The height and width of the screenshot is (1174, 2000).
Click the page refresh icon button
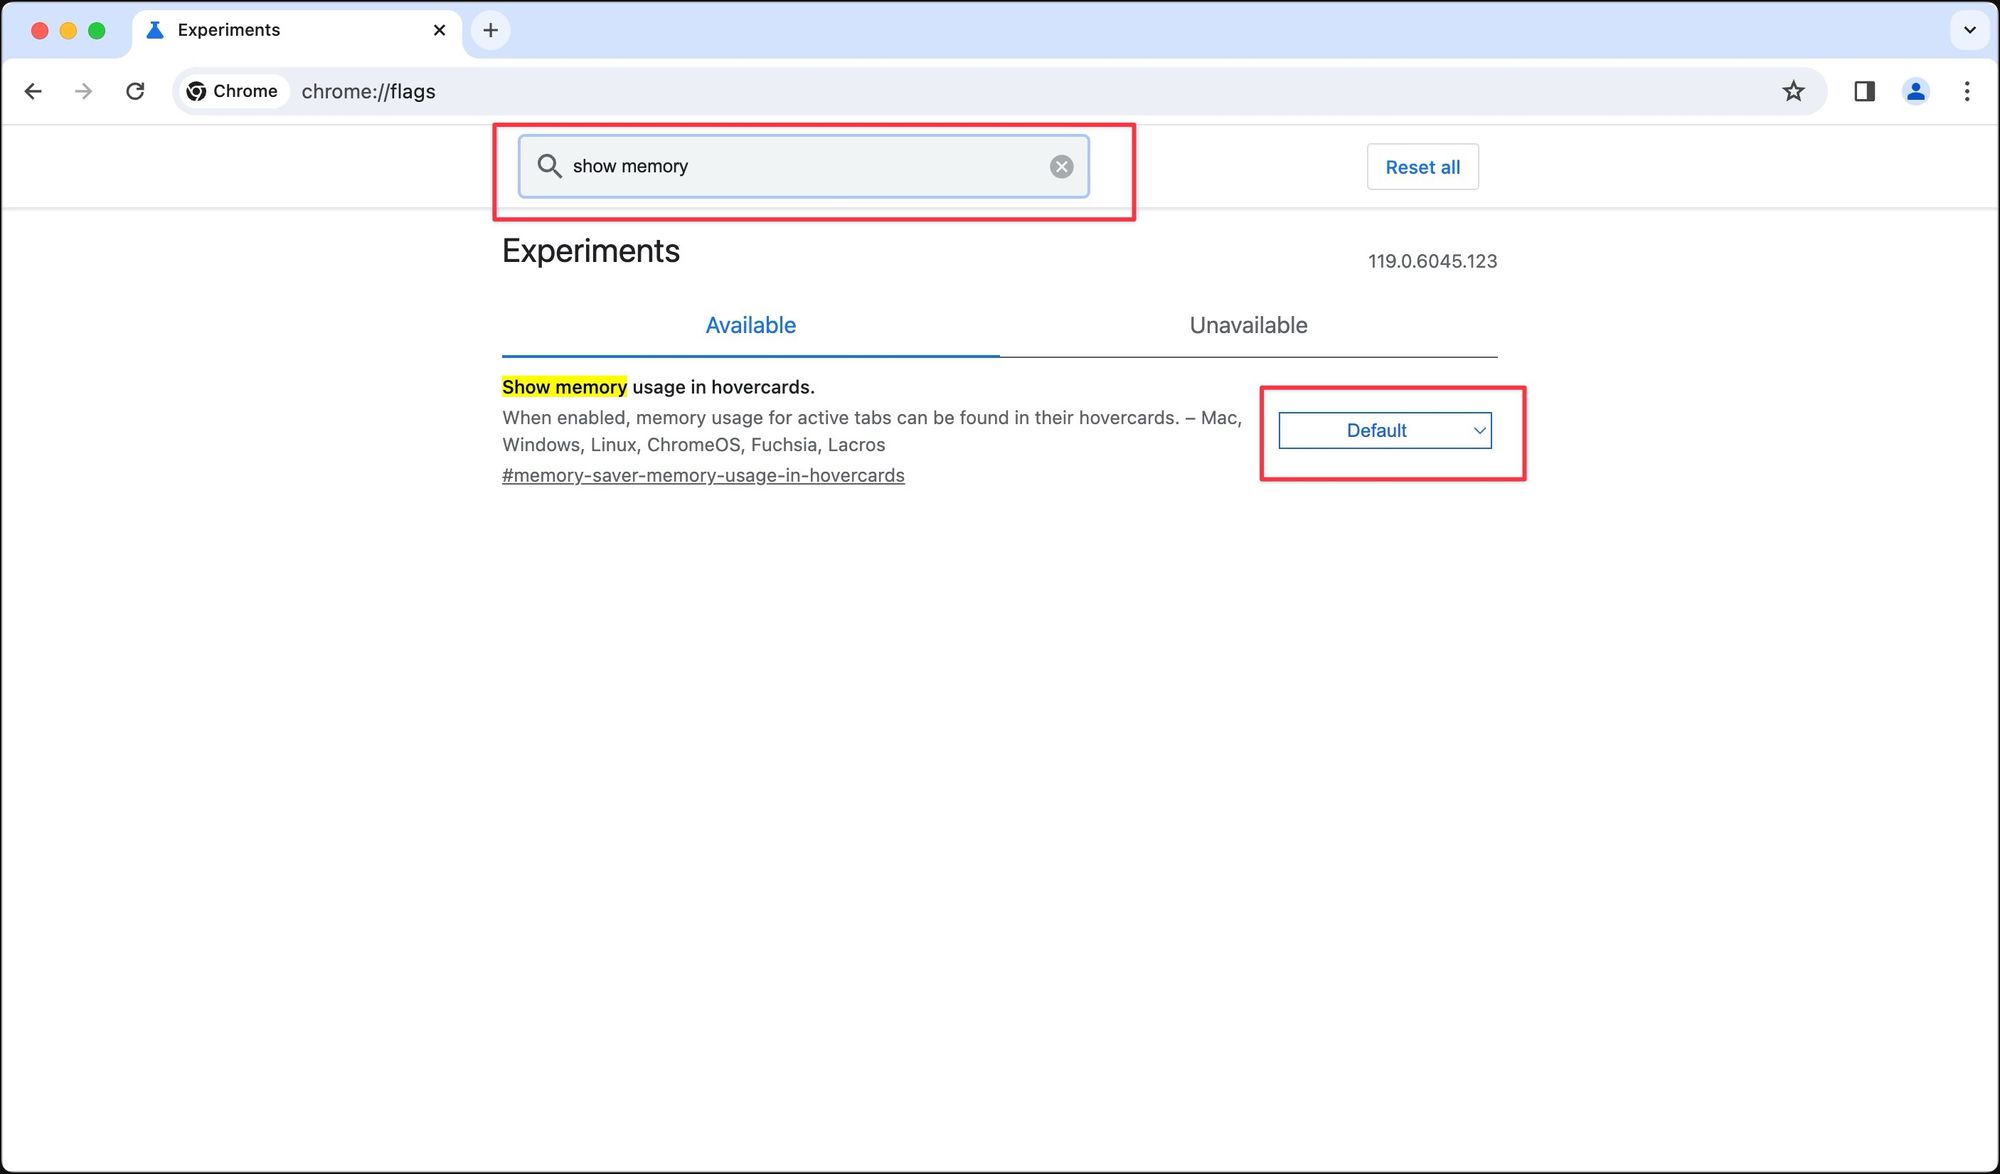pyautogui.click(x=136, y=91)
